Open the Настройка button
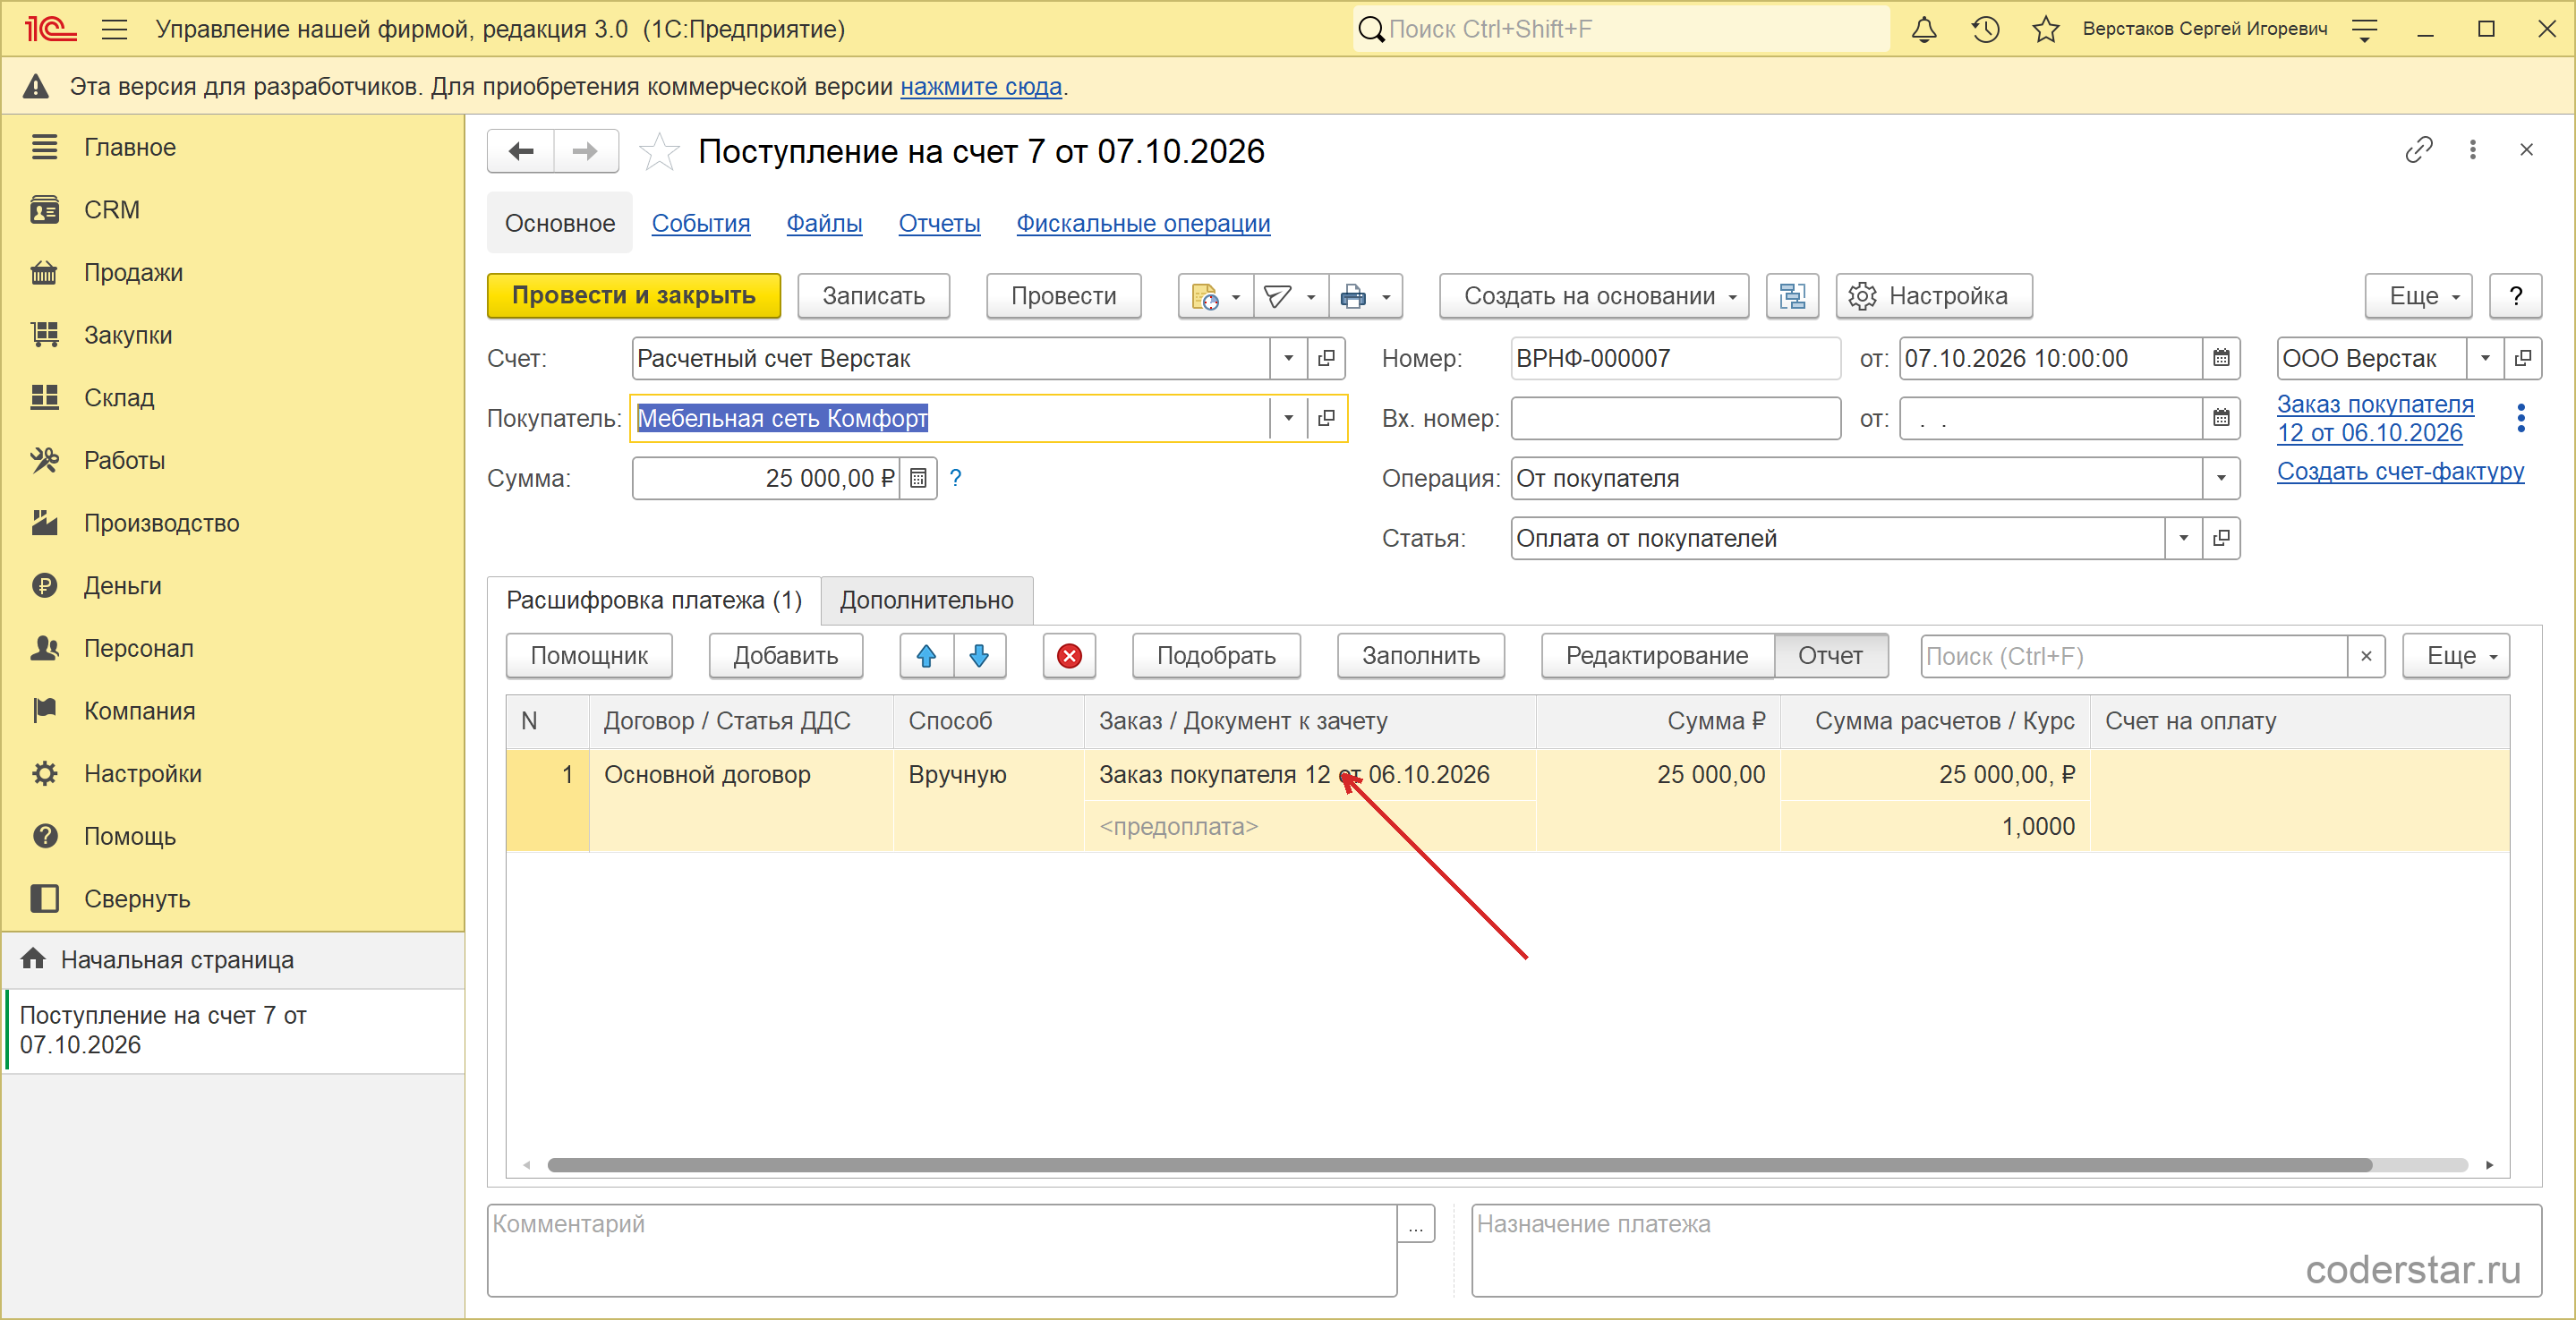The width and height of the screenshot is (2576, 1320). pyautogui.click(x=1934, y=296)
